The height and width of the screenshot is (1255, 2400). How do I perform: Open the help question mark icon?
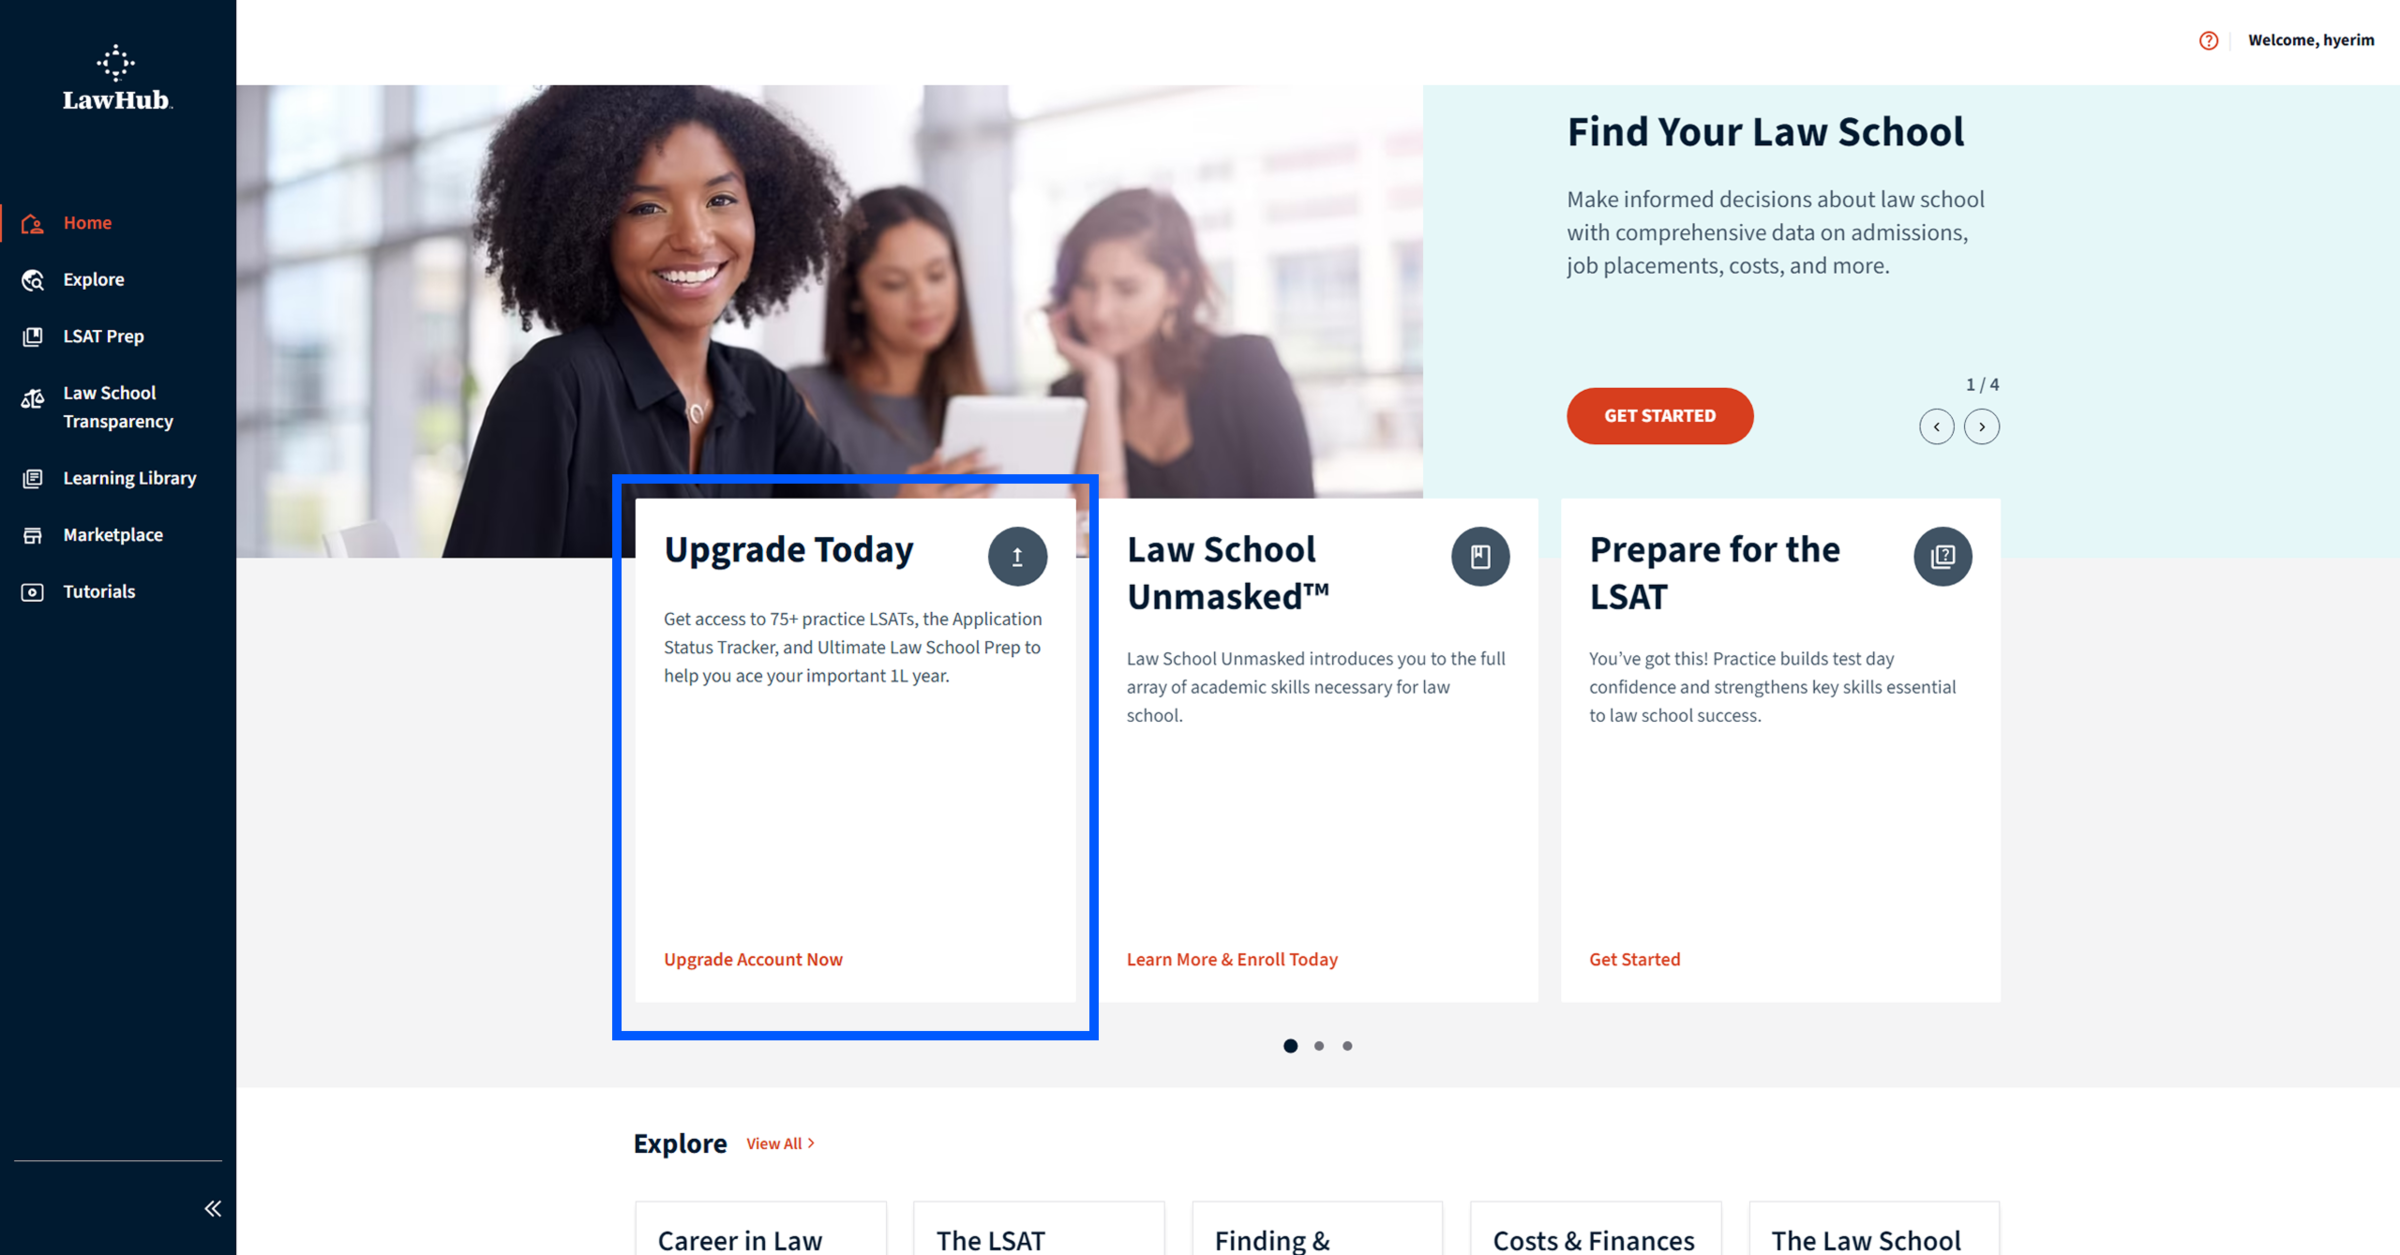click(2208, 41)
